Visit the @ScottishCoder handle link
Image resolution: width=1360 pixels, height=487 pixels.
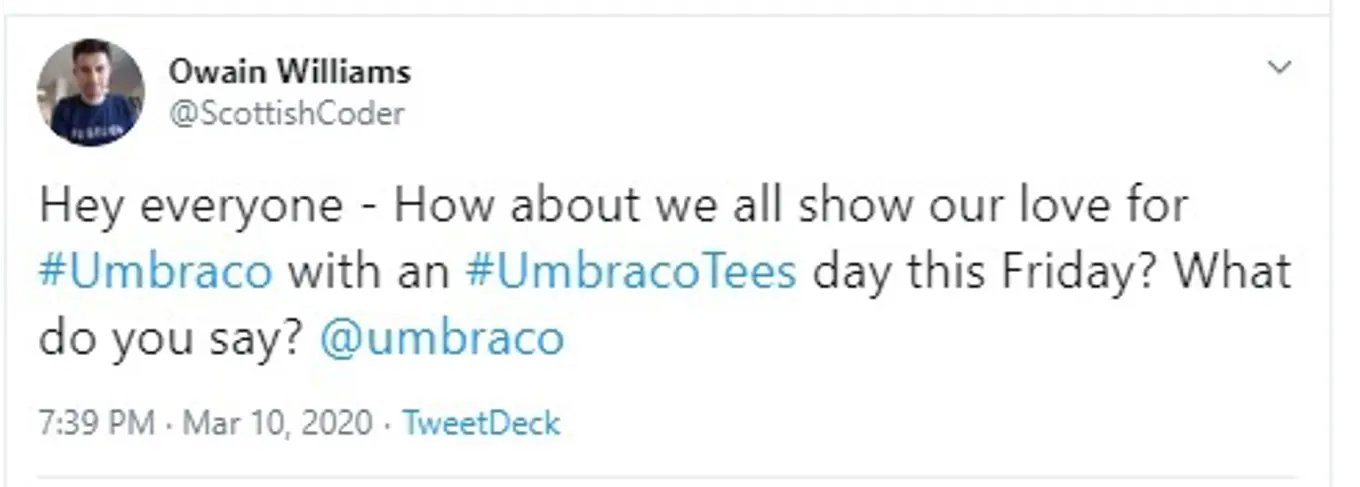point(286,114)
